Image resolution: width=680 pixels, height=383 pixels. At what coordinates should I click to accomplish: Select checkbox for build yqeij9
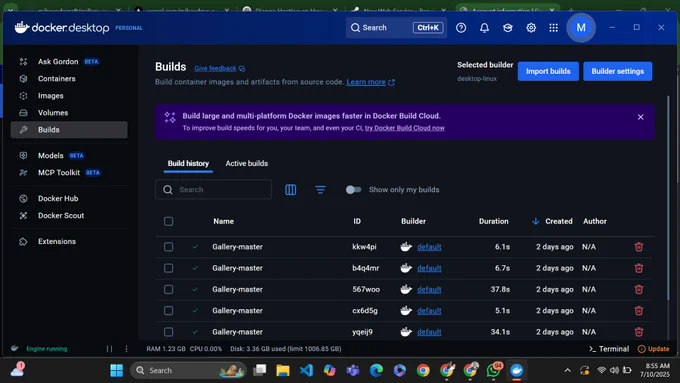[x=168, y=332]
